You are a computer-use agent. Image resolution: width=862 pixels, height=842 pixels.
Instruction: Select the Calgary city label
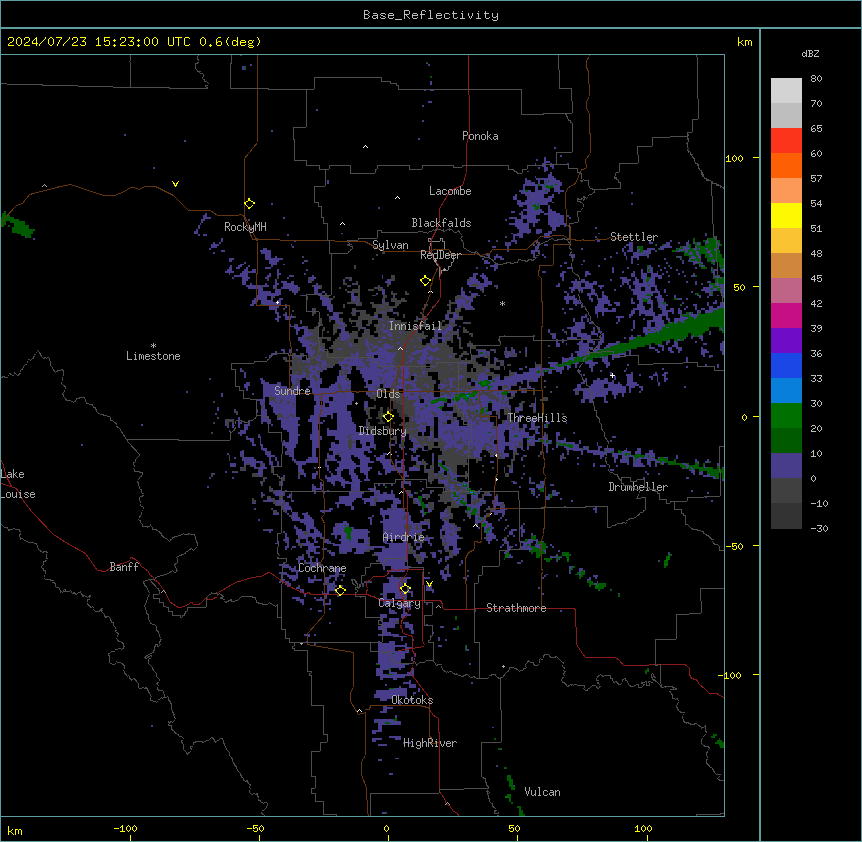399,603
